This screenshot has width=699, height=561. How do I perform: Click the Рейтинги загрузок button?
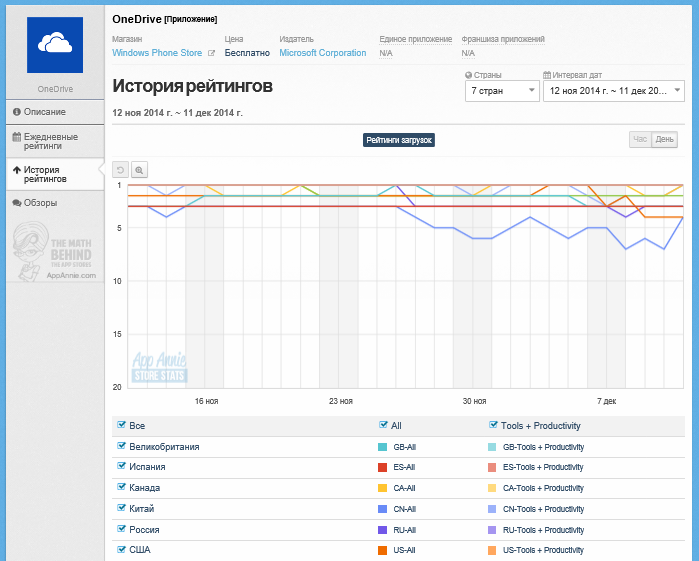399,140
